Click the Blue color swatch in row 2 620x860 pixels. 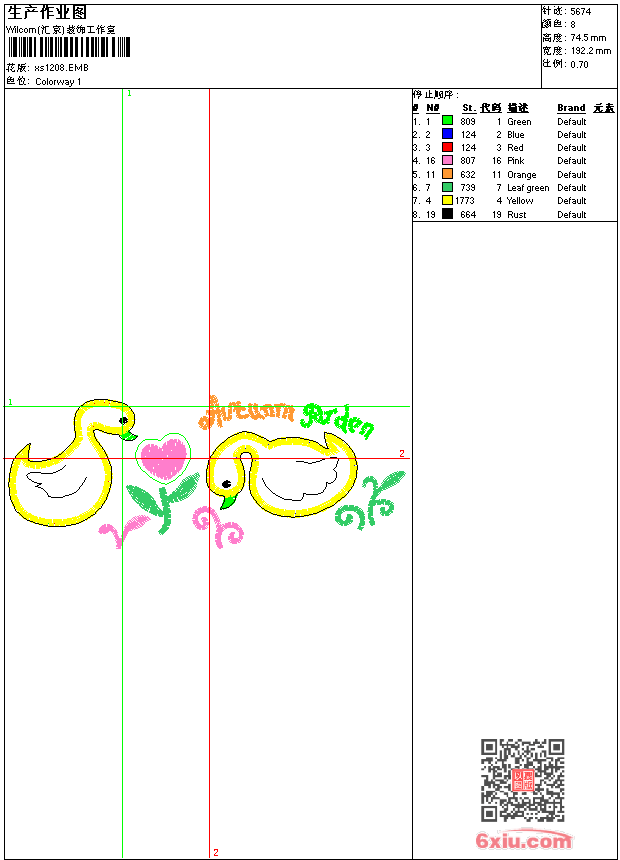pyautogui.click(x=448, y=134)
